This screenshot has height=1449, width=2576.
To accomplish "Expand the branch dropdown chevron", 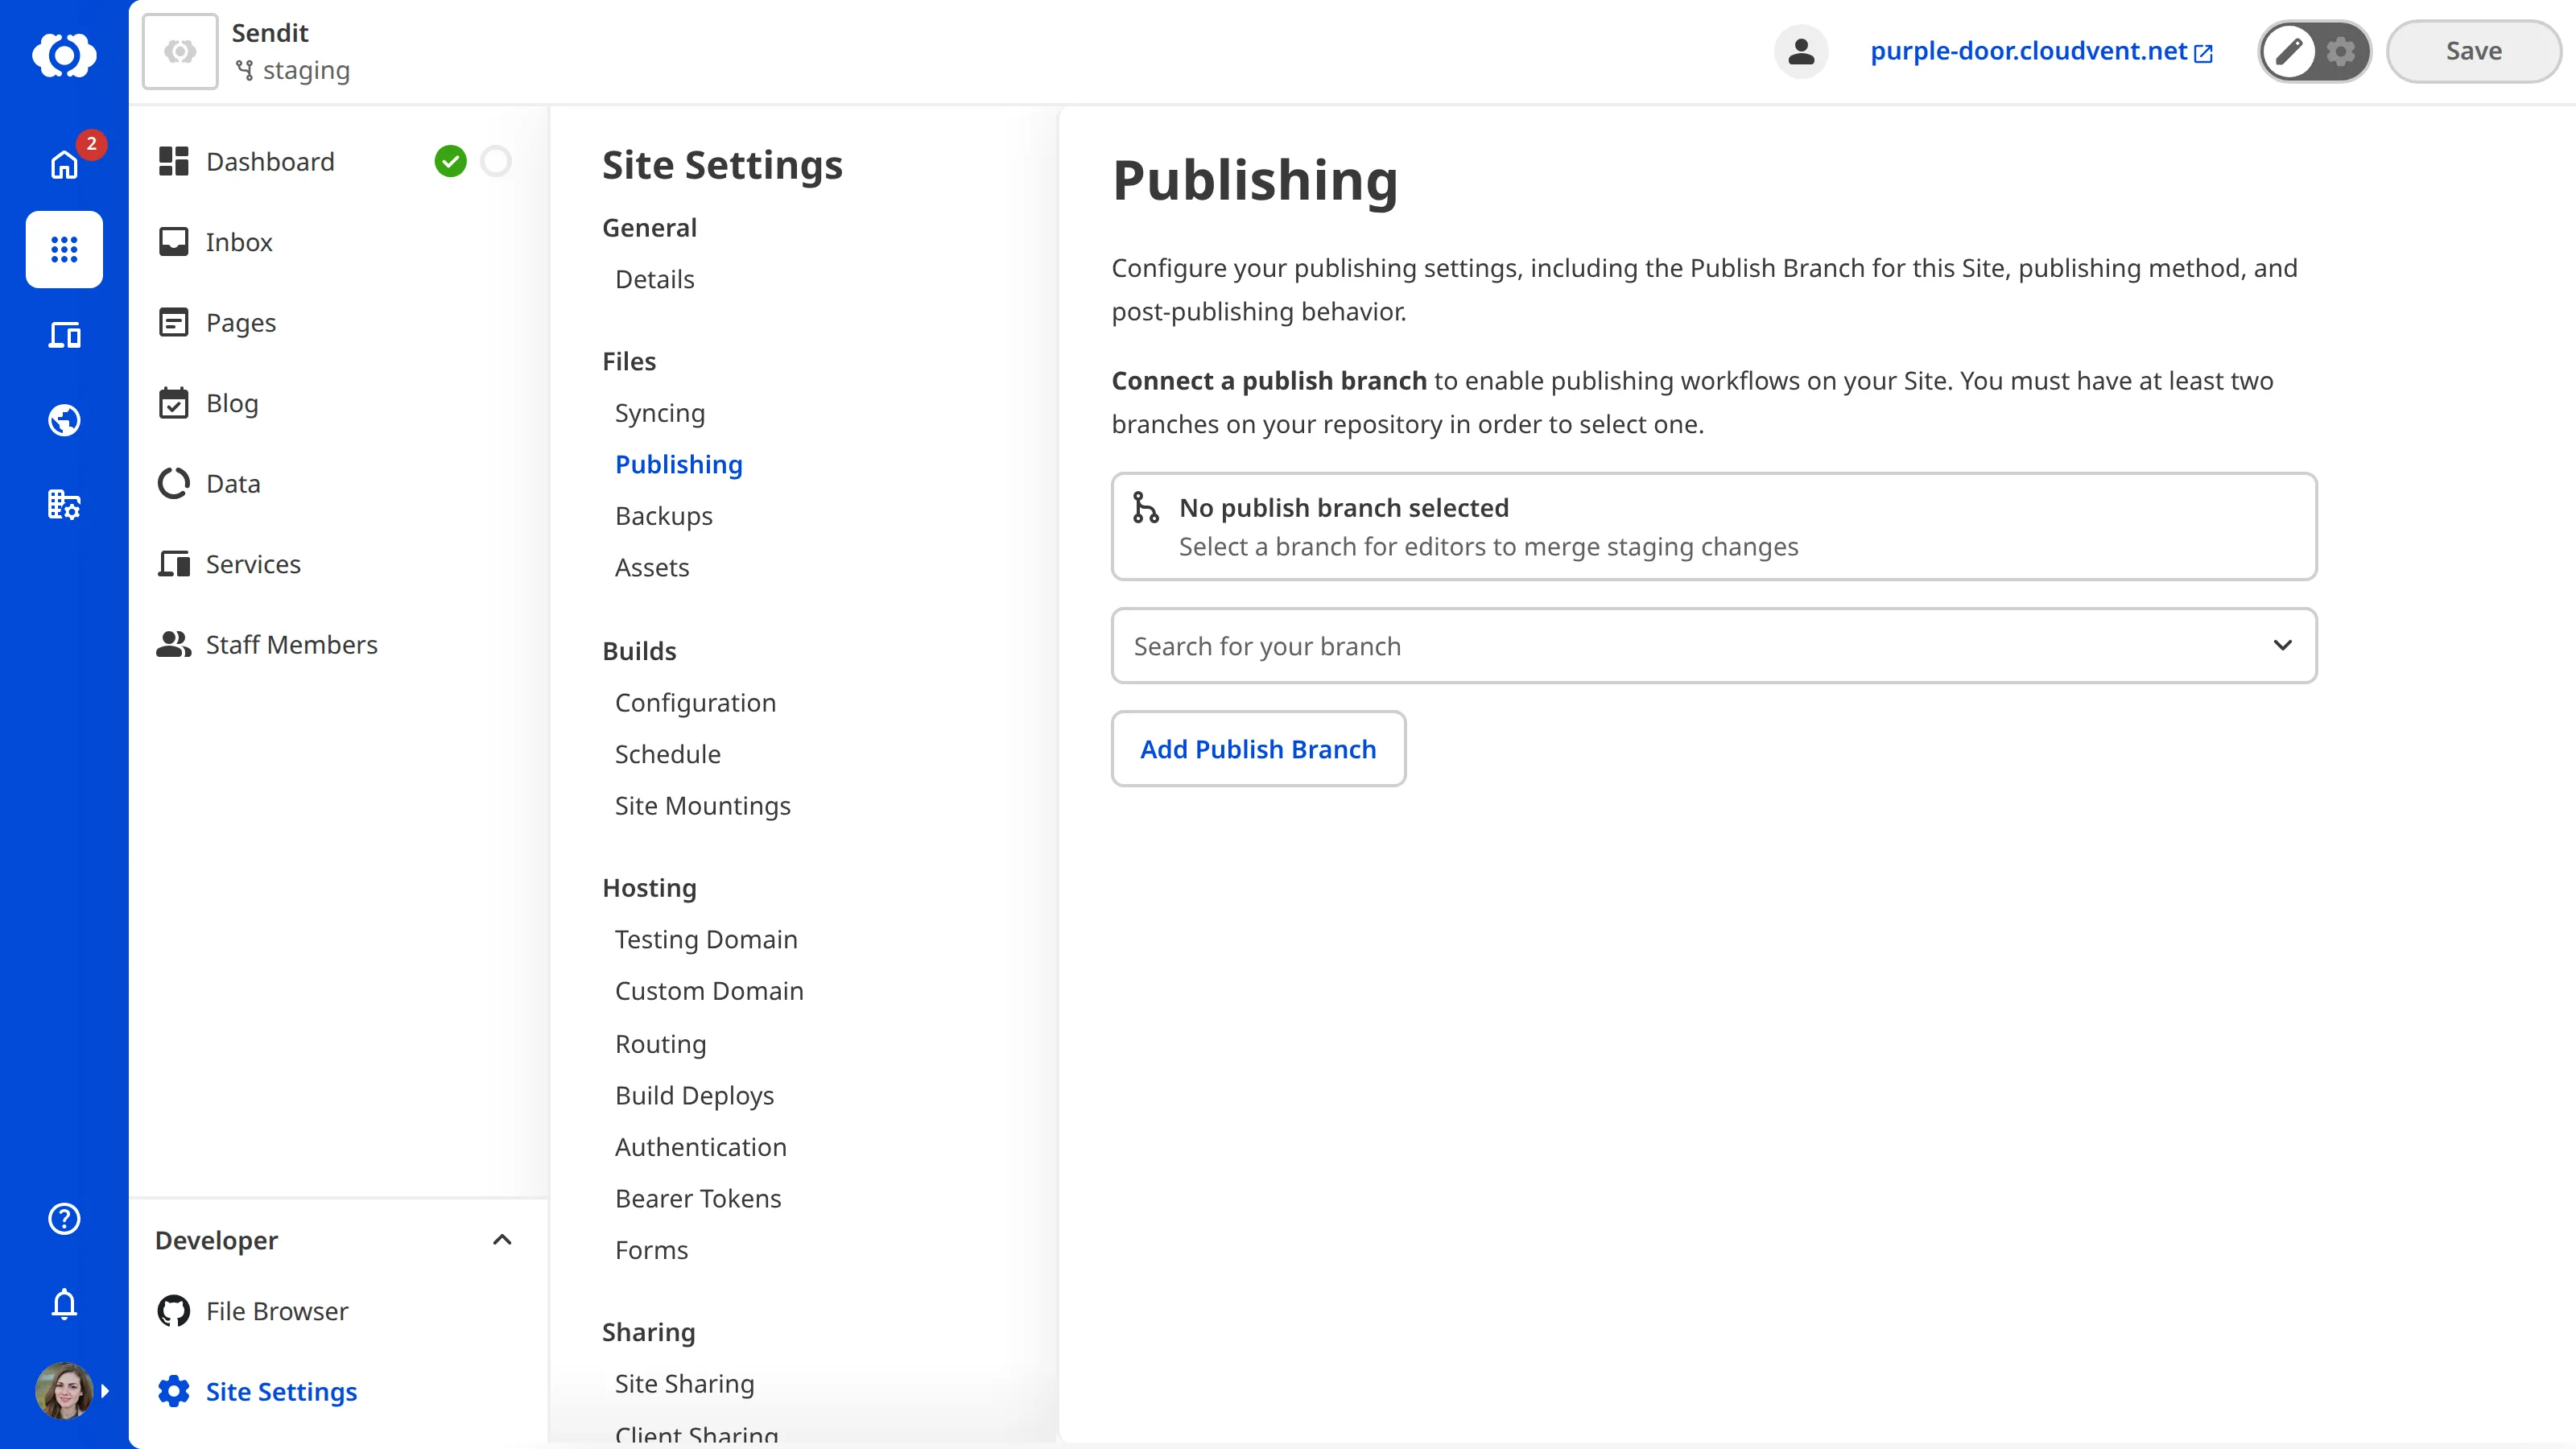I will click(2282, 645).
